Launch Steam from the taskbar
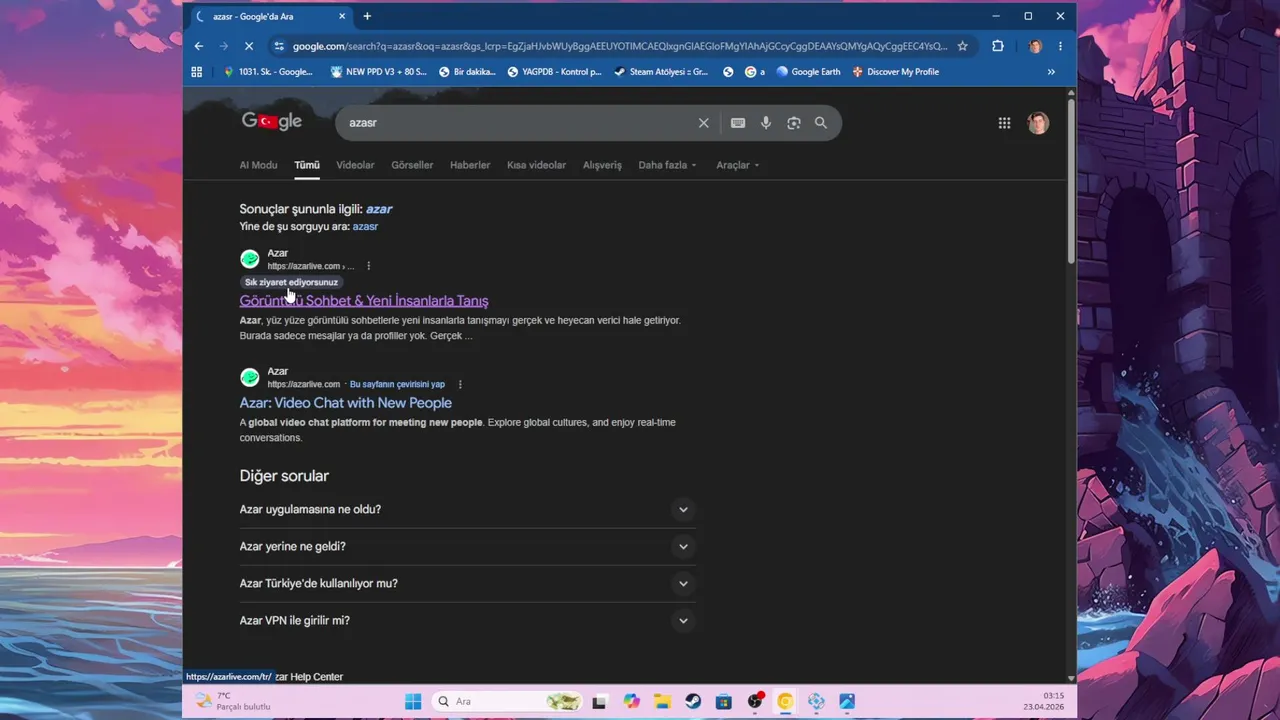The height and width of the screenshot is (720, 1280). tap(693, 702)
